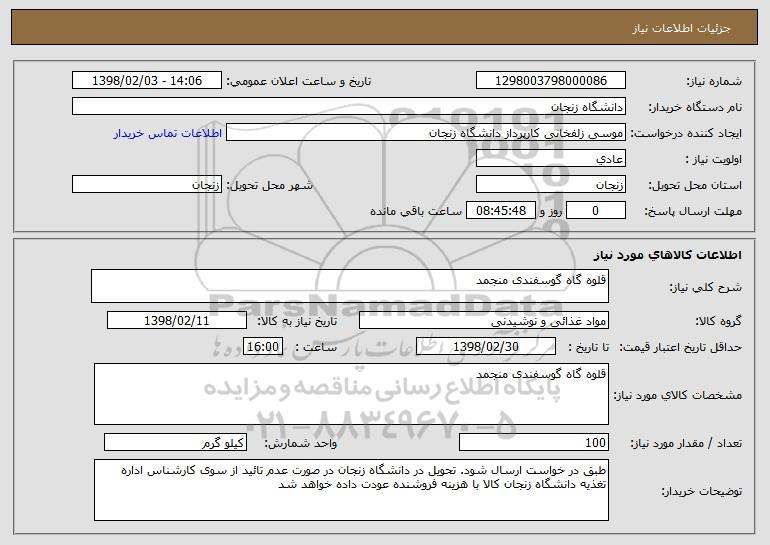The height and width of the screenshot is (545, 770).
Task: Click the remaining time field 08:45:48
Action: pos(500,211)
